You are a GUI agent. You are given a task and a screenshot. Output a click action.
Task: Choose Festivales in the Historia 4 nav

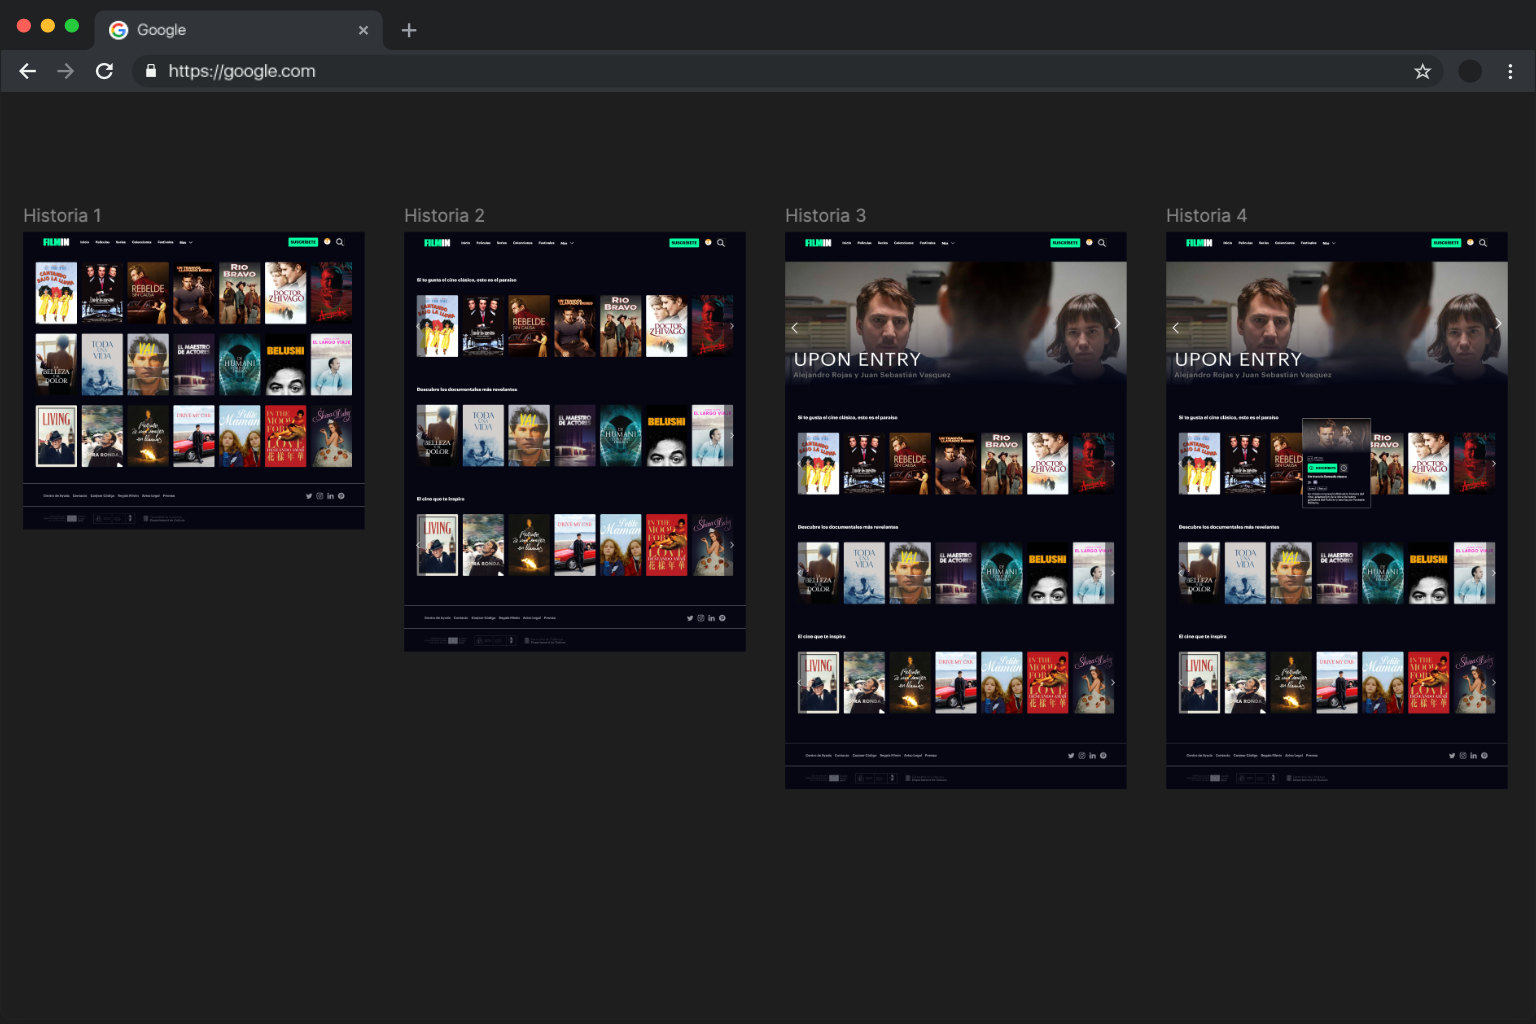[x=1309, y=242]
